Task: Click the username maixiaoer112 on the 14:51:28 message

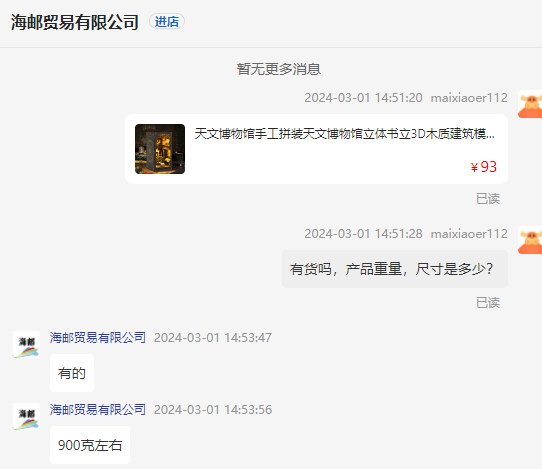Action: (469, 234)
